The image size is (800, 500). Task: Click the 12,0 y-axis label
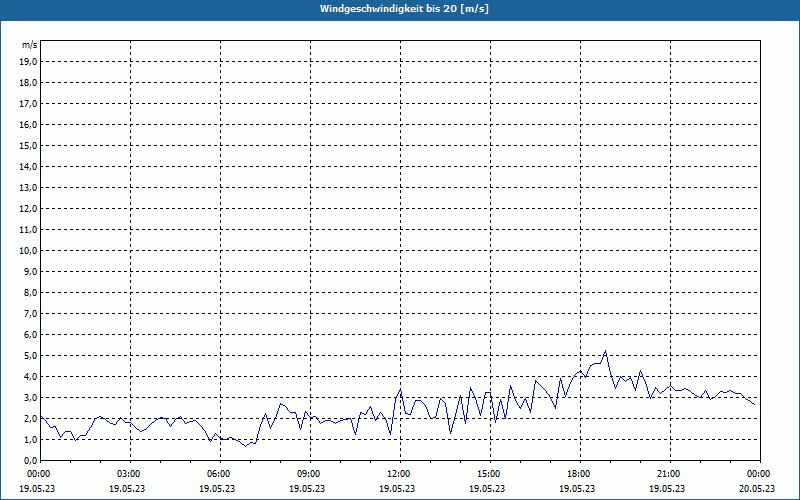click(x=28, y=209)
